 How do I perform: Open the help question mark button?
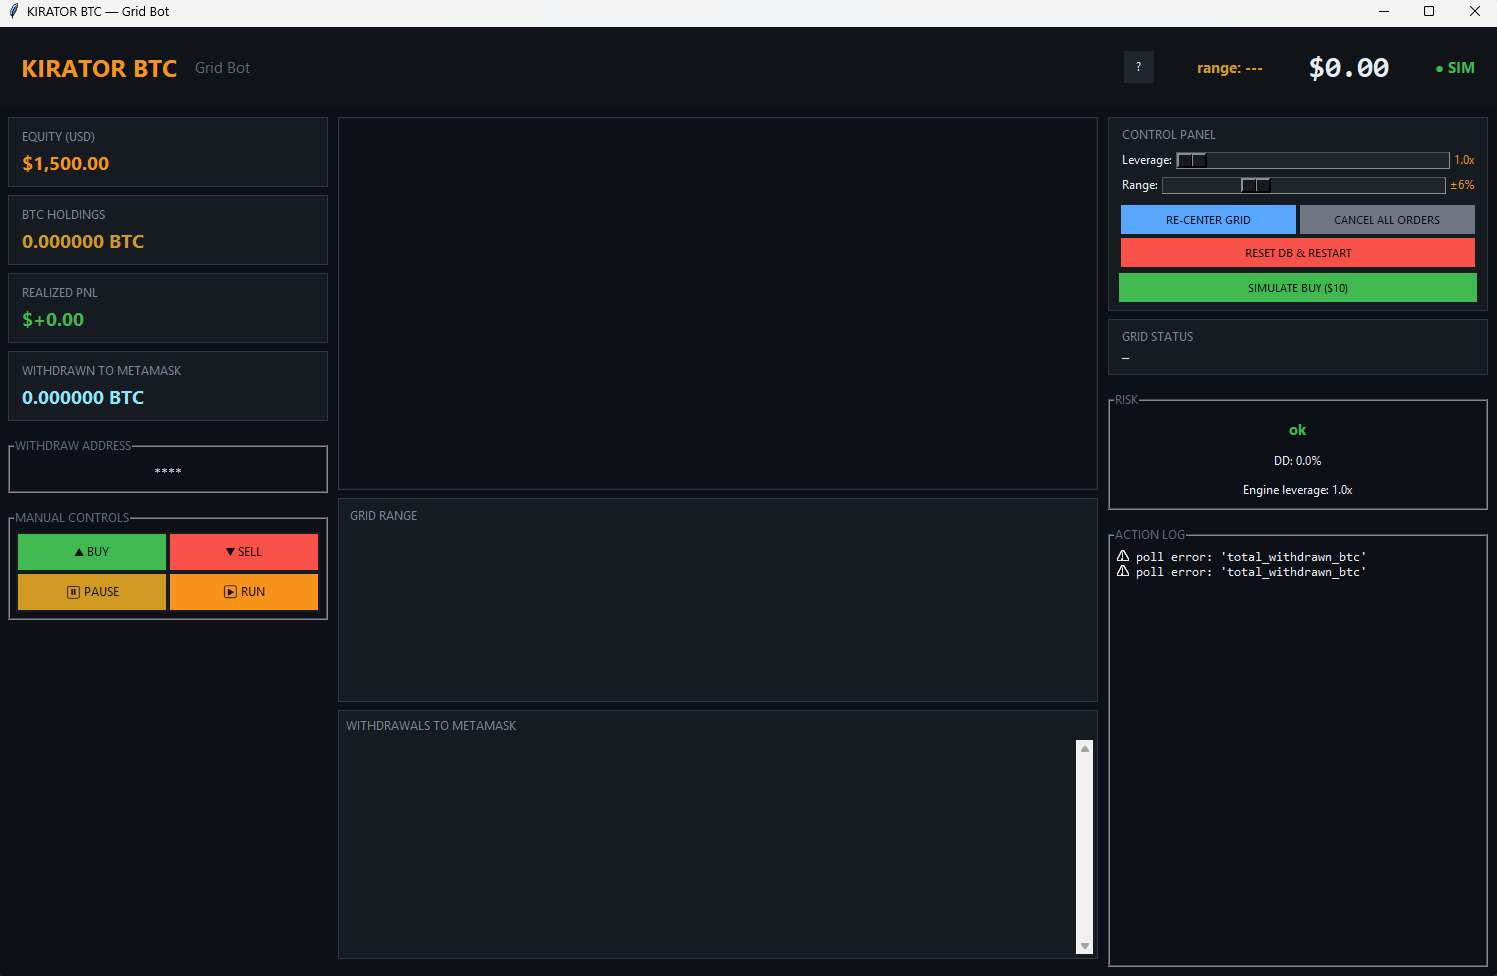click(1138, 67)
